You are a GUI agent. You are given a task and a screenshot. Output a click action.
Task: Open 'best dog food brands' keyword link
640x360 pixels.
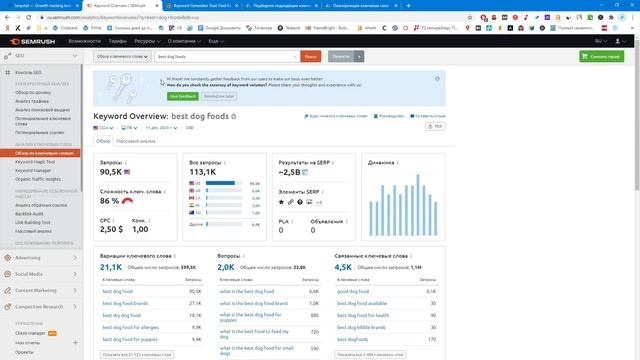[125, 303]
